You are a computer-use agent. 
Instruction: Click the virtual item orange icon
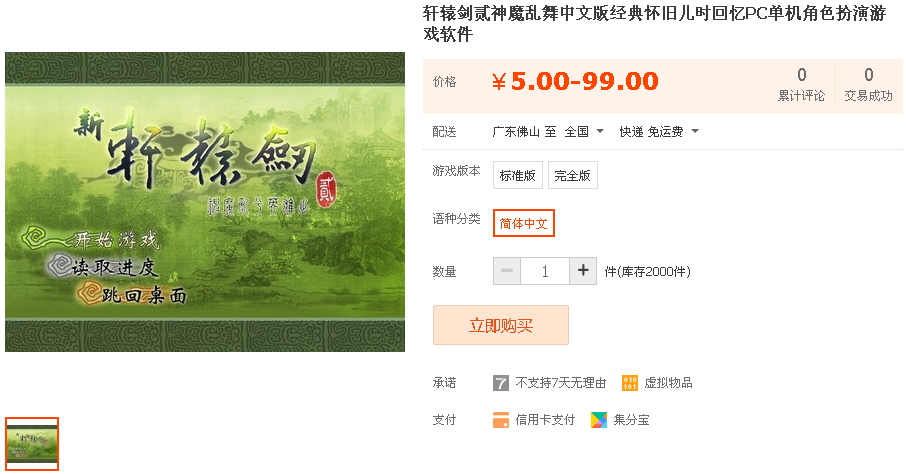630,383
